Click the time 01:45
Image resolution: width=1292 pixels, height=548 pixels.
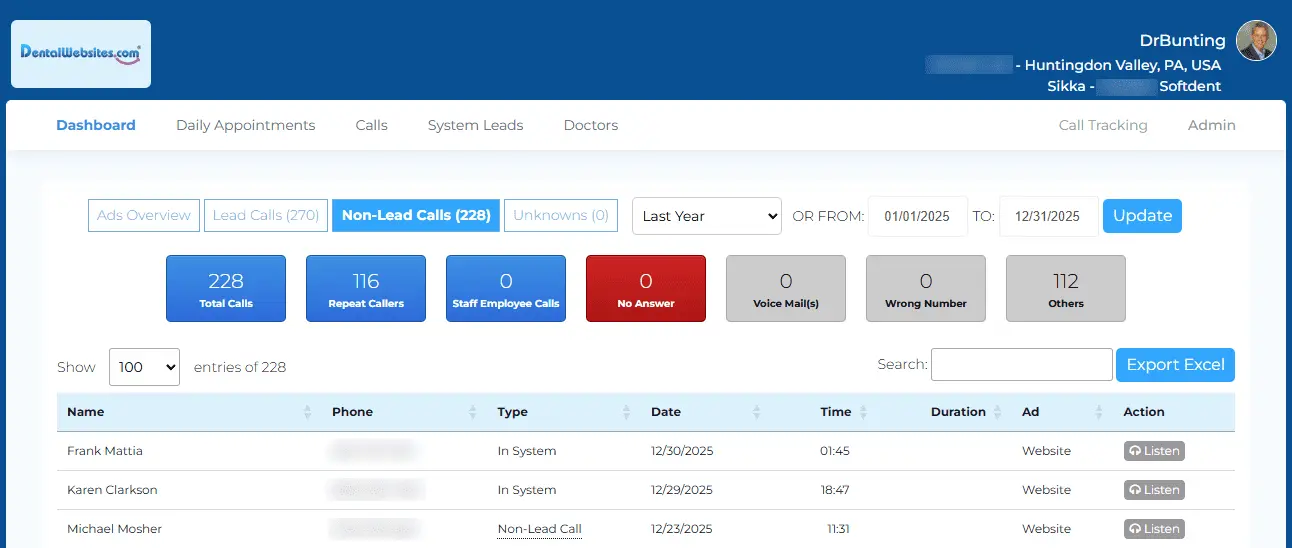coord(835,451)
